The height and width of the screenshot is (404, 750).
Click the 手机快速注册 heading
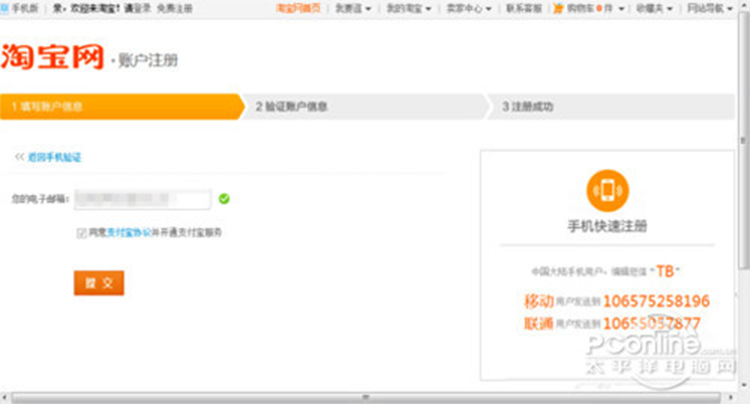[607, 226]
